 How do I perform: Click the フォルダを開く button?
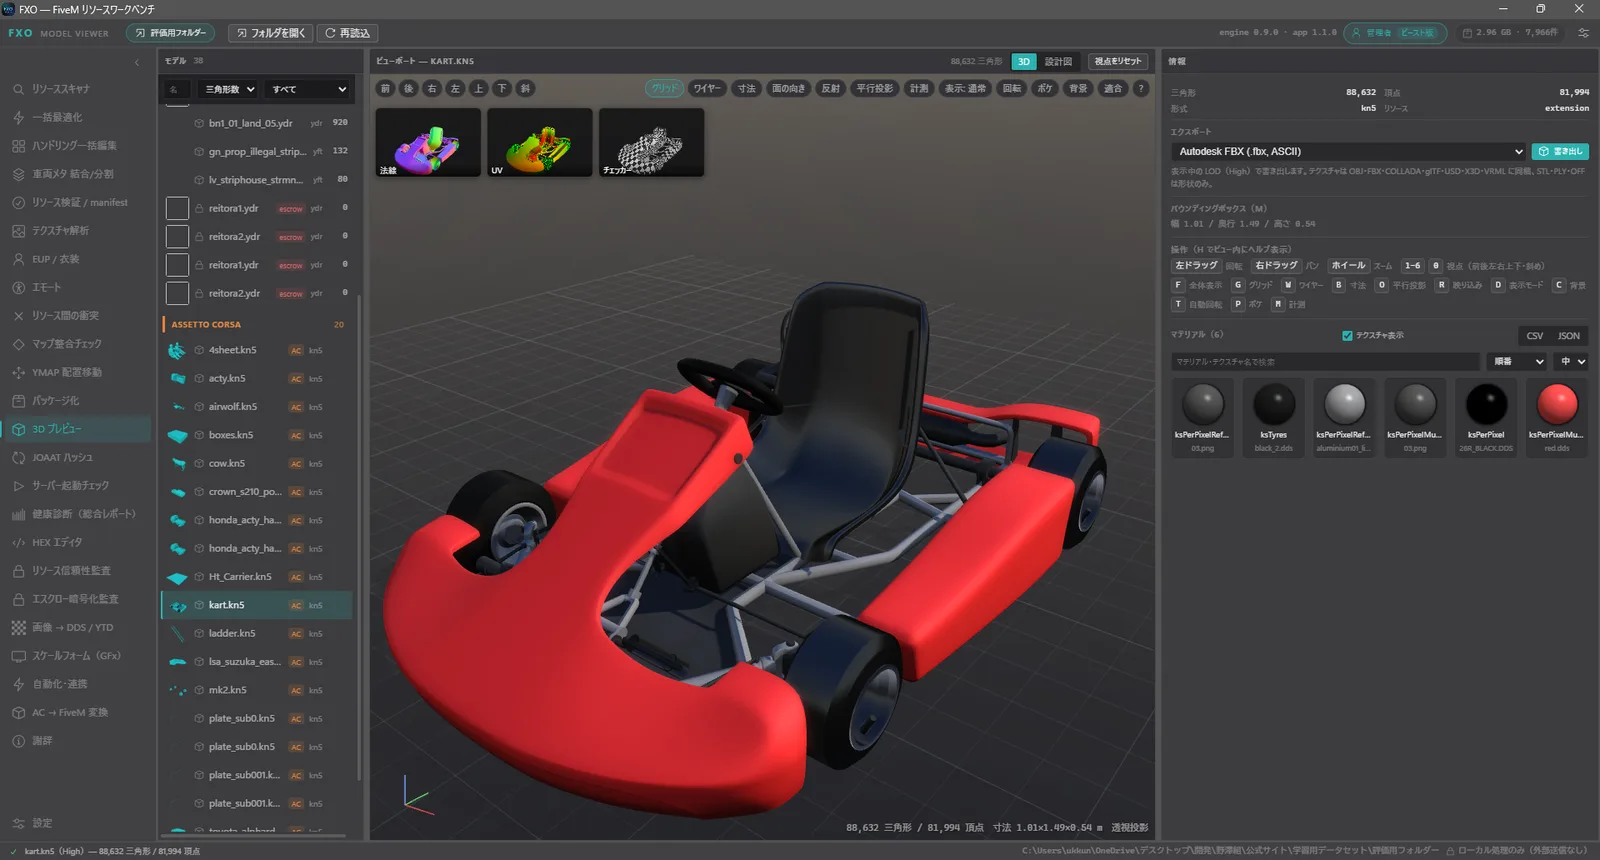(271, 33)
